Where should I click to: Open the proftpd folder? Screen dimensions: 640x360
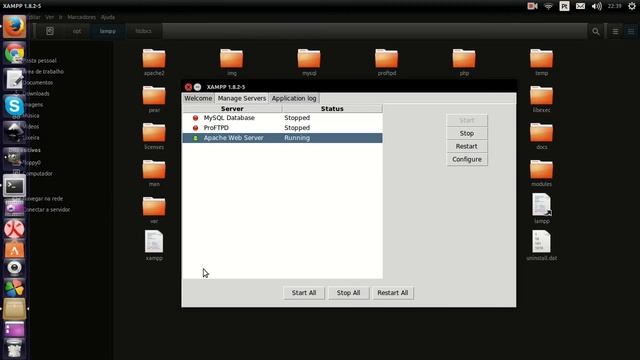pyautogui.click(x=387, y=62)
